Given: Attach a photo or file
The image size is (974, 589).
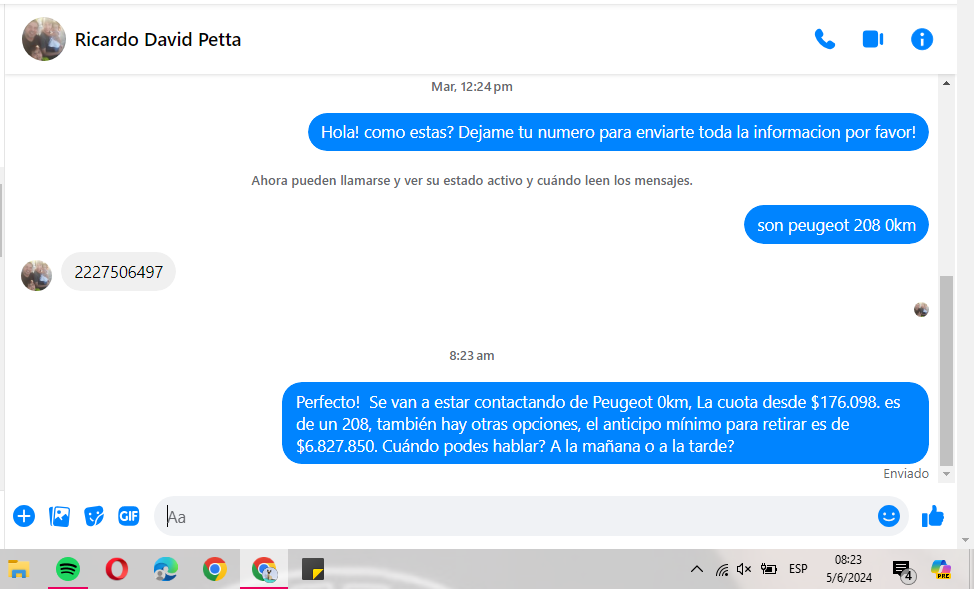Looking at the screenshot, I should 60,516.
